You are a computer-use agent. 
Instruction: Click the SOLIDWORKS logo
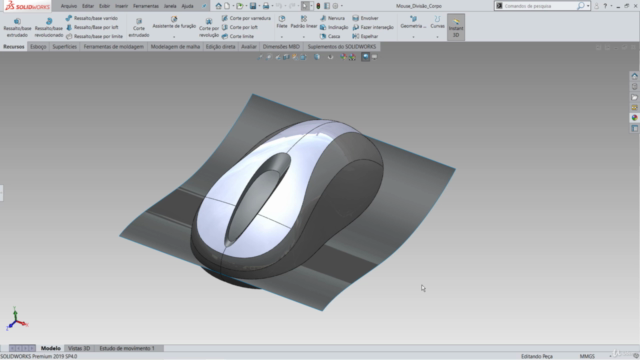coord(27,6)
